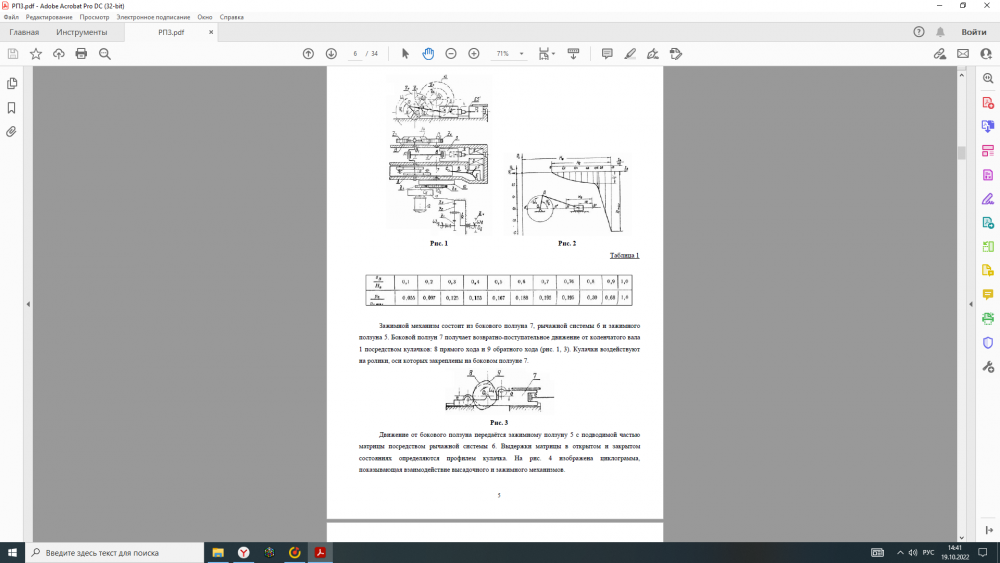The height and width of the screenshot is (563, 1000).
Task: Switch to the Главная tab
Action: pyautogui.click(x=24, y=32)
